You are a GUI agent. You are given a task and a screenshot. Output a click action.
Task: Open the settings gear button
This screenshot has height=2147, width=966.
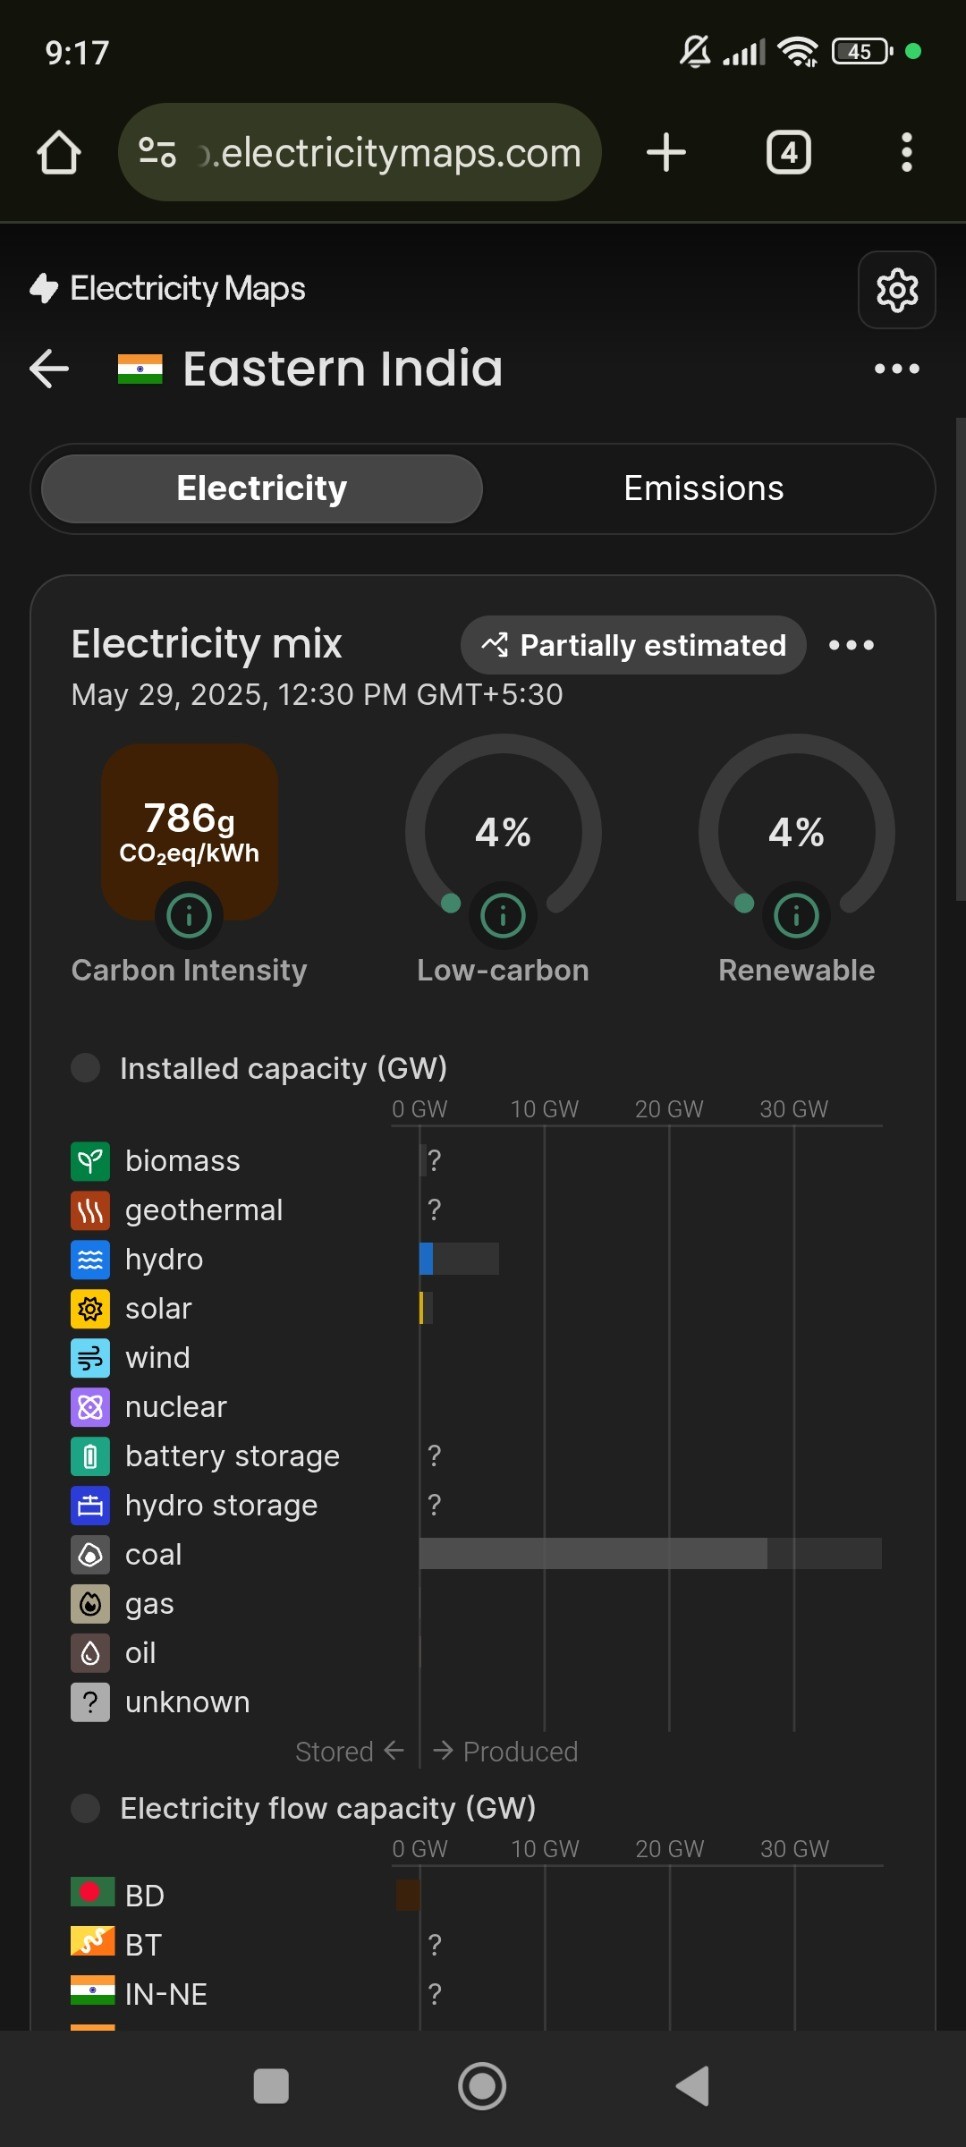(x=897, y=290)
